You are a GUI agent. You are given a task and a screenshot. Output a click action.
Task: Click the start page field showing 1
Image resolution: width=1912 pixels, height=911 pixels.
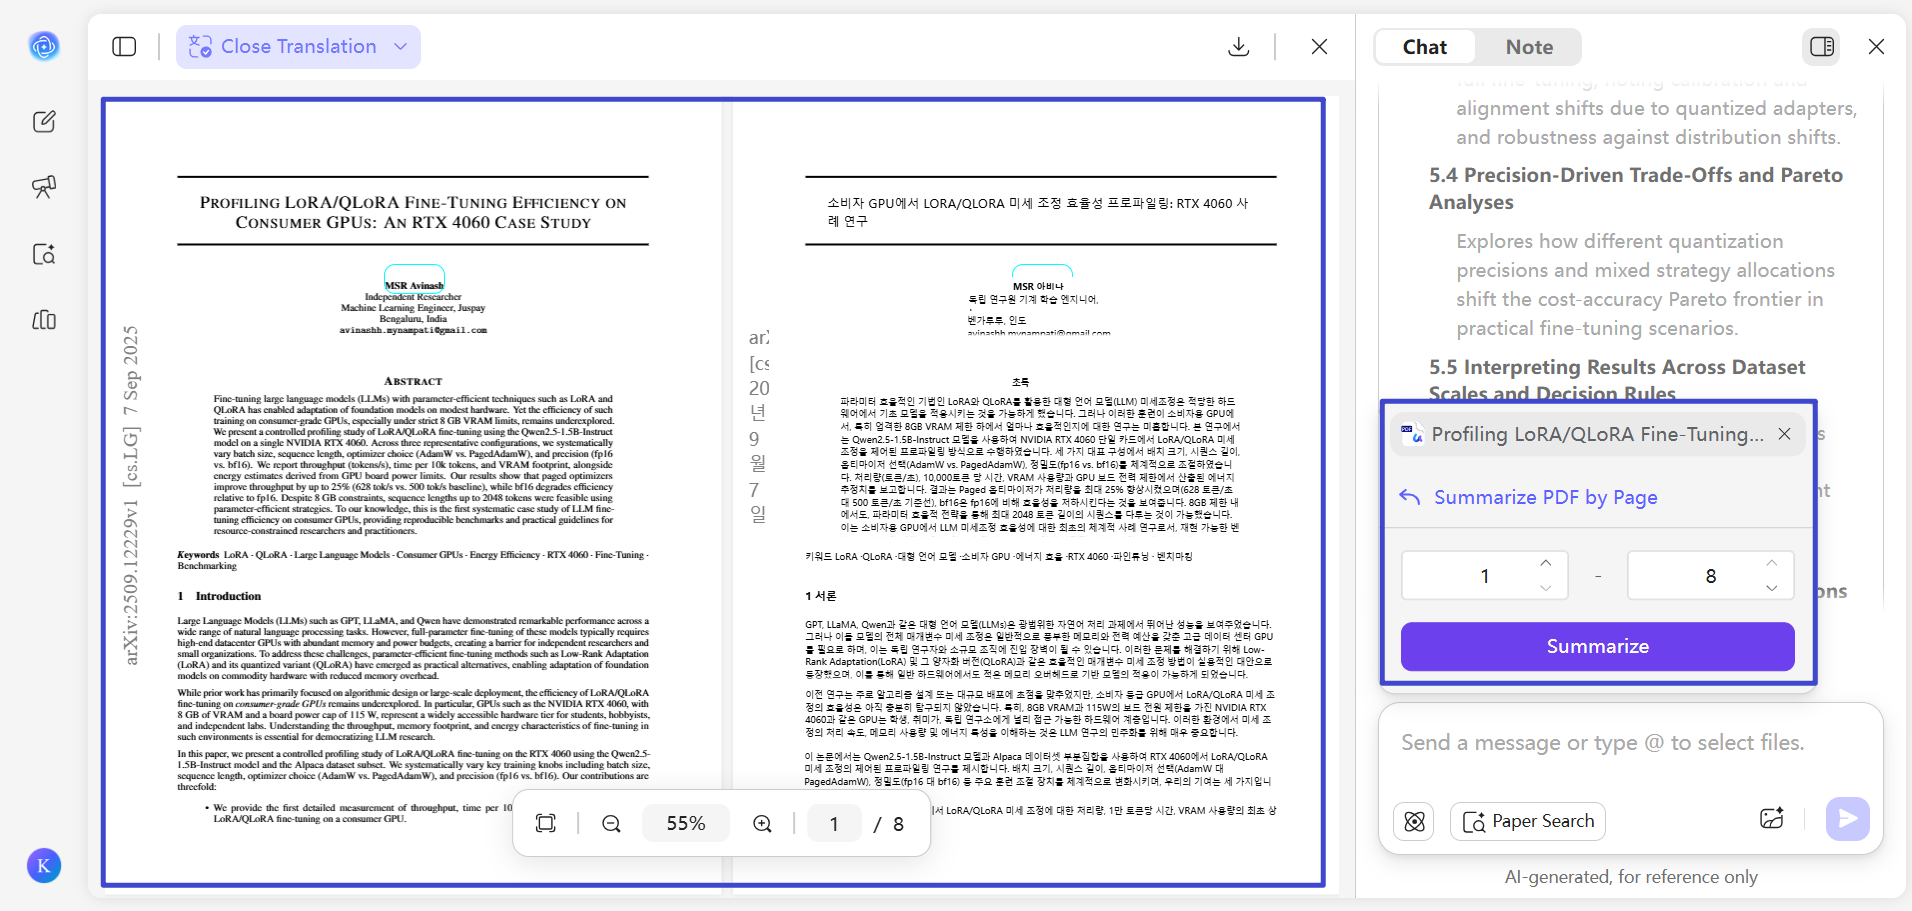point(1484,576)
